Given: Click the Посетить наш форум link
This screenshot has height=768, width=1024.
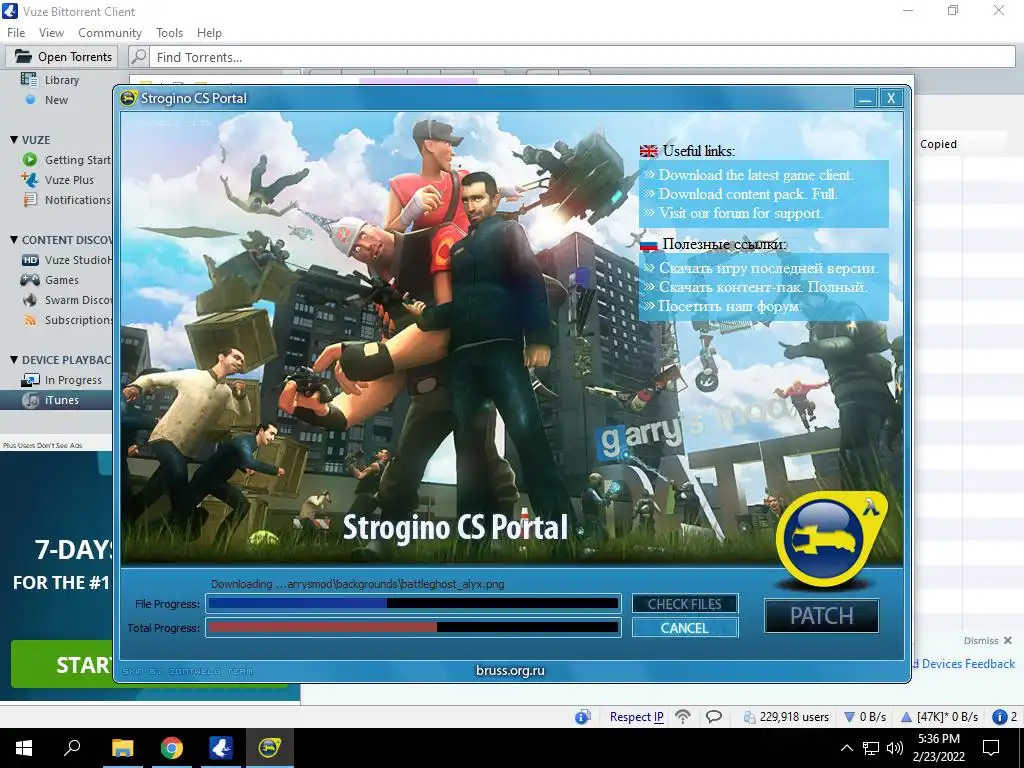Looking at the screenshot, I should click(729, 306).
